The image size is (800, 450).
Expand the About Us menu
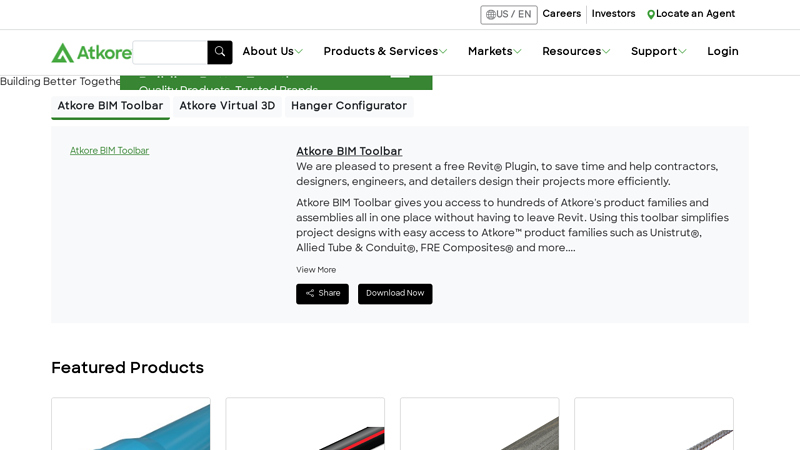click(x=272, y=52)
